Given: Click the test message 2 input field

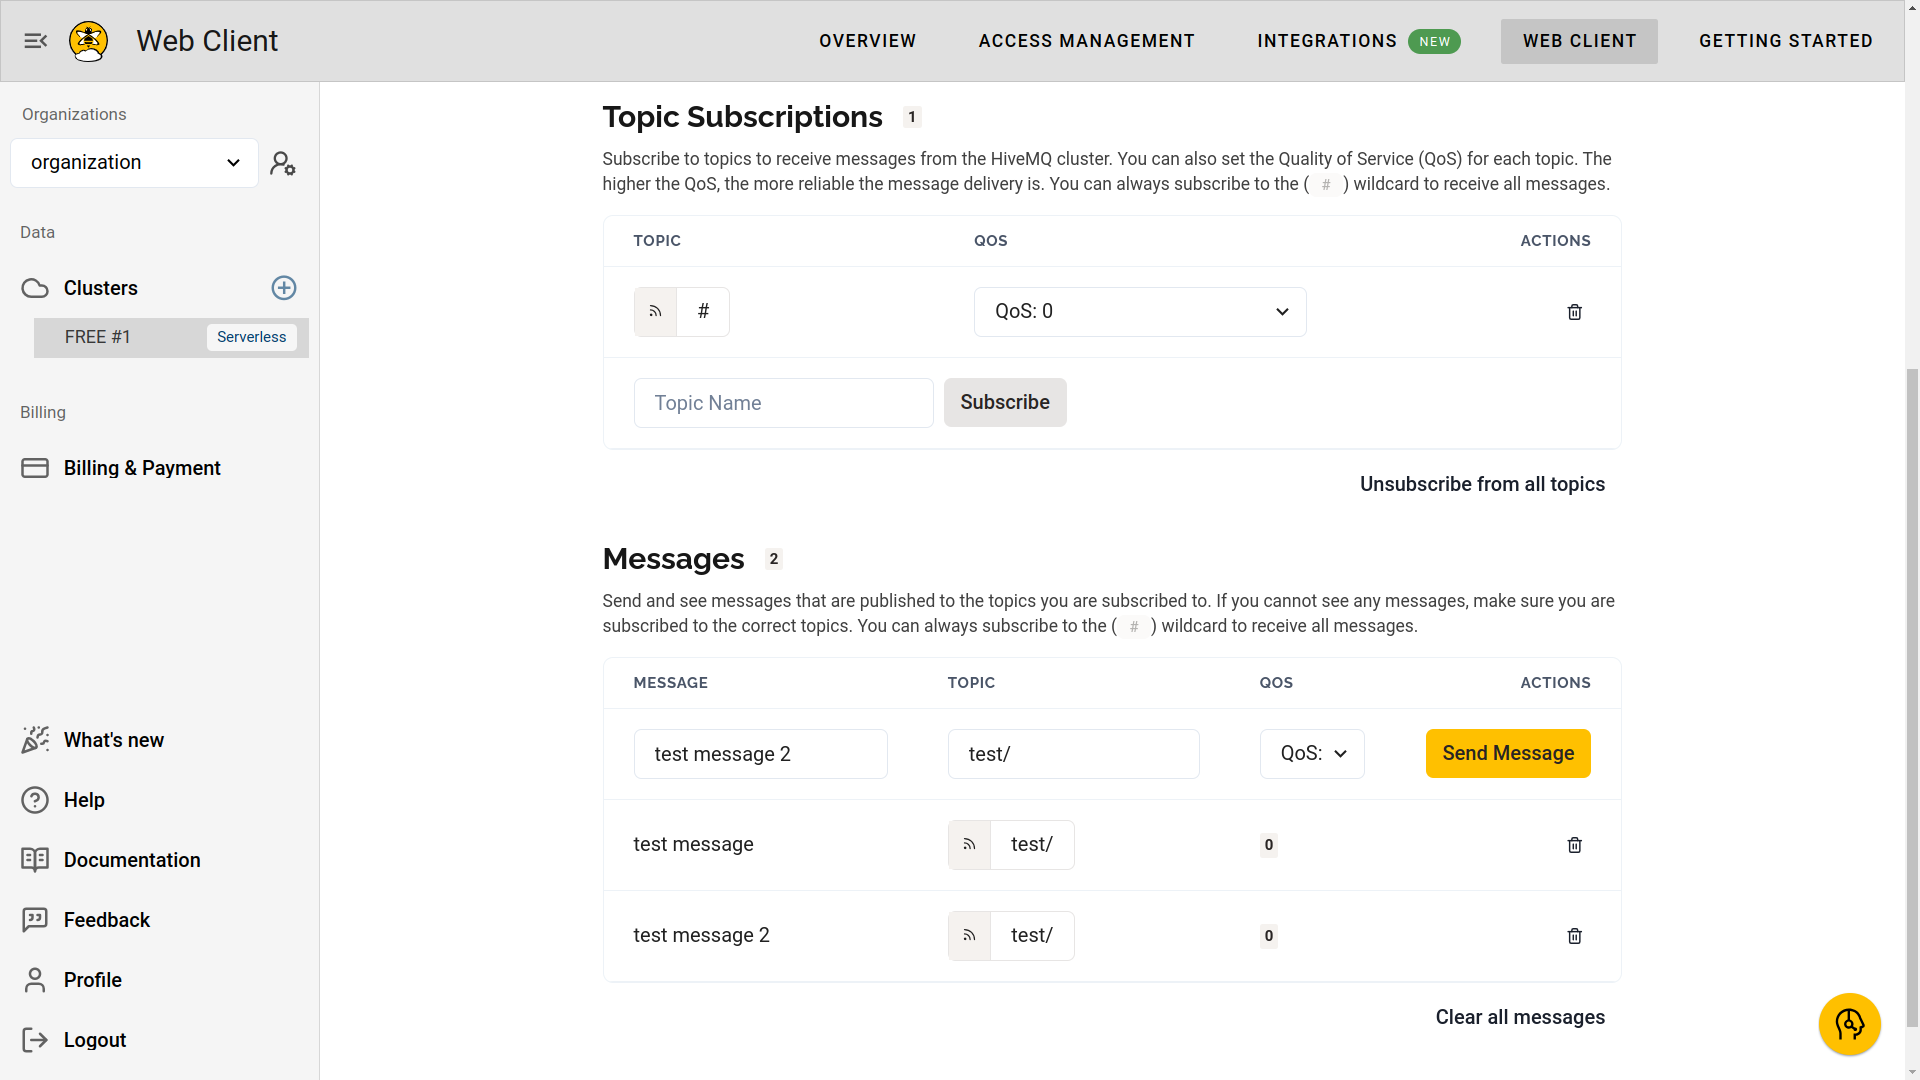Looking at the screenshot, I should click(760, 753).
